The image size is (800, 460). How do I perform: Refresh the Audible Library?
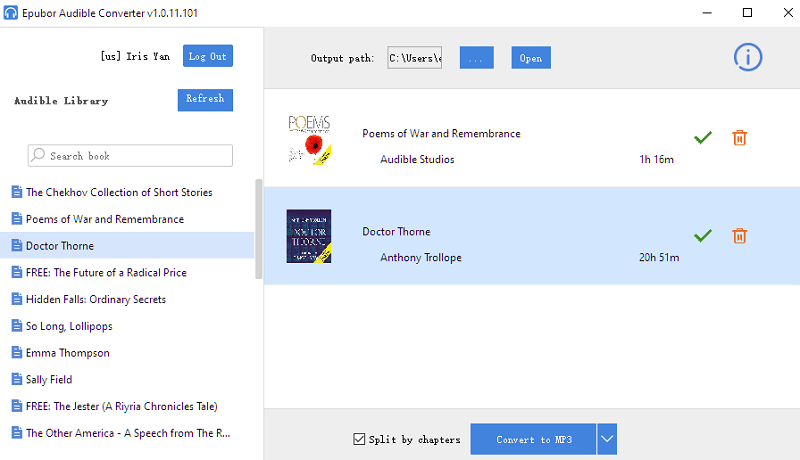click(x=205, y=99)
